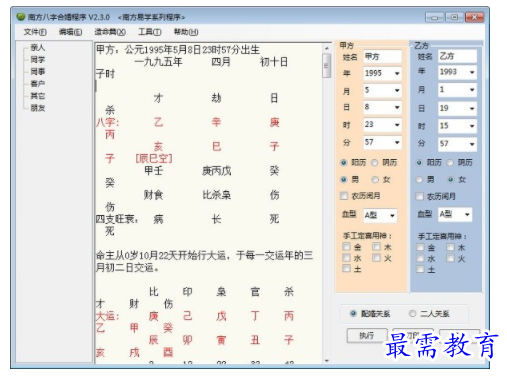
Task: Click the 执行 execute button
Action: click(x=367, y=335)
